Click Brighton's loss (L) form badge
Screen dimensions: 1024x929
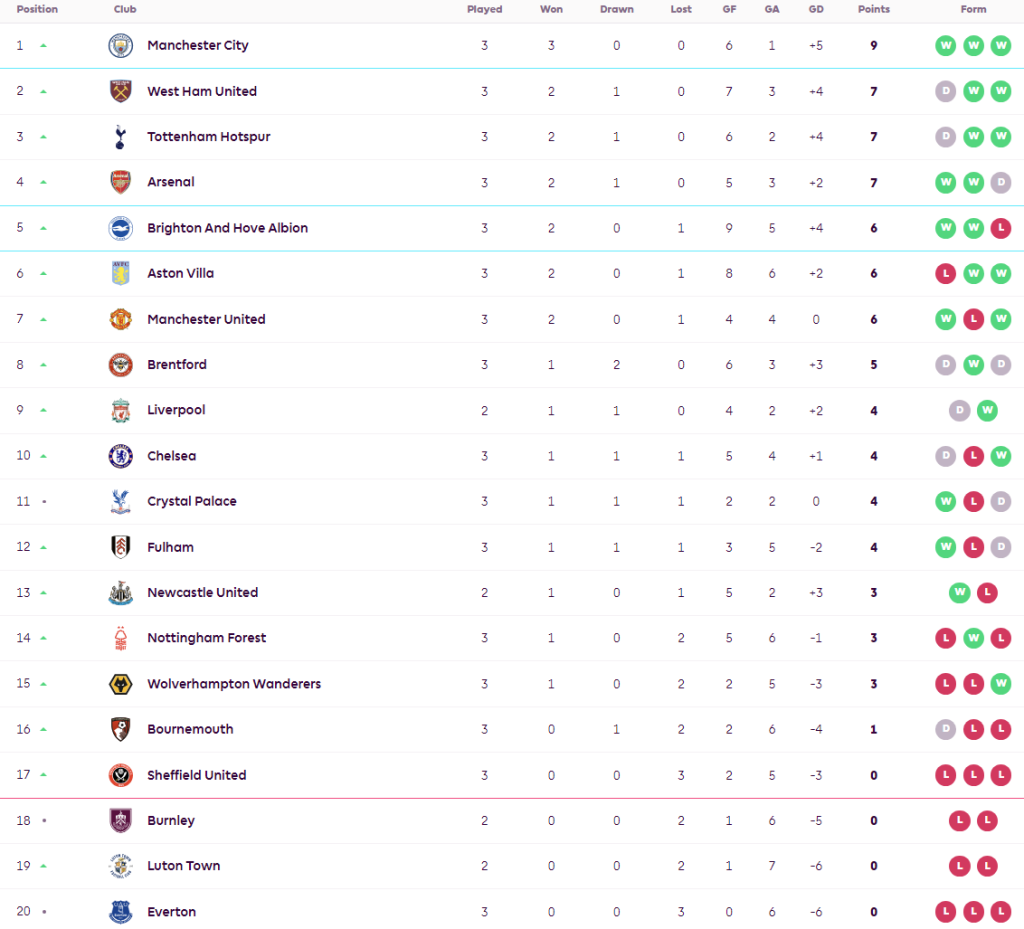[1001, 228]
